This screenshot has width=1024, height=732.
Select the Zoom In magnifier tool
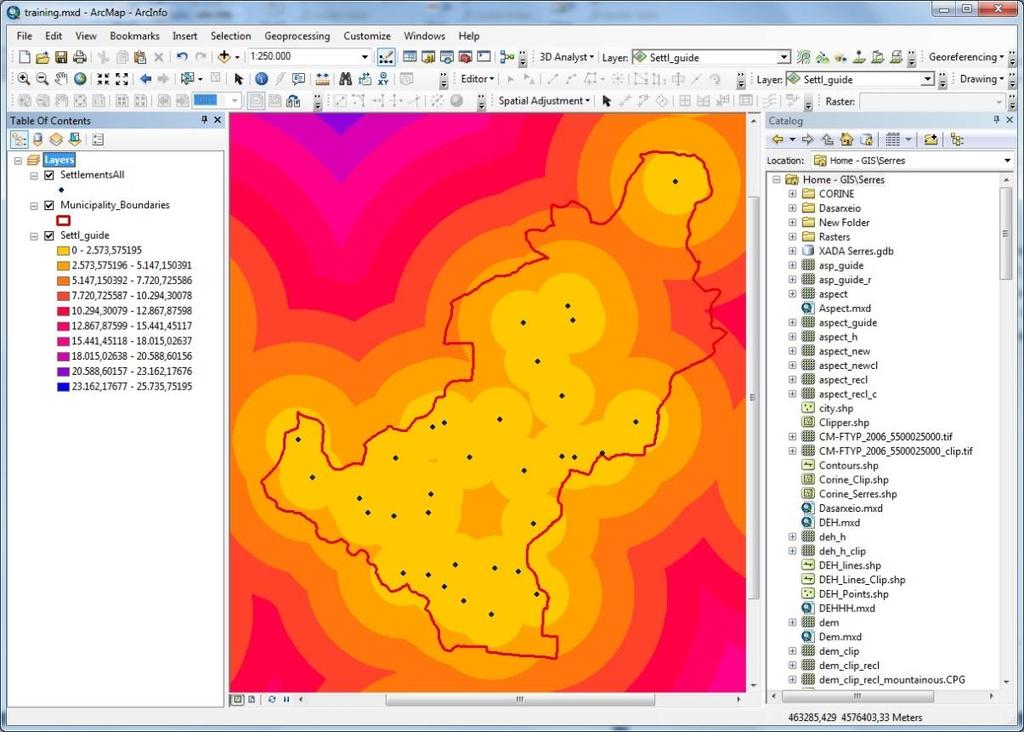24,79
